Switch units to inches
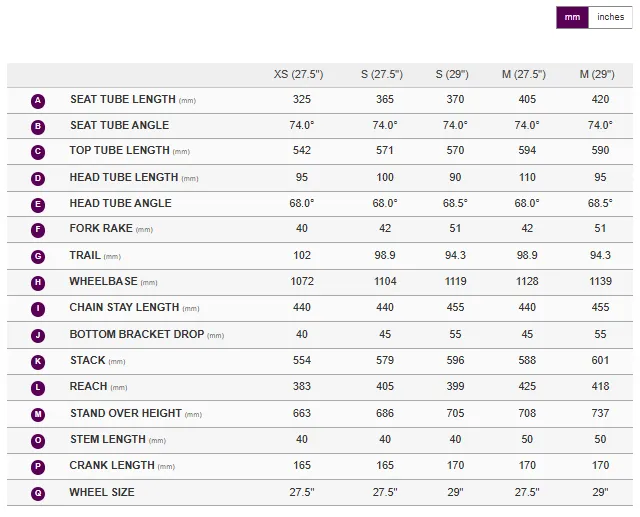640x517 pixels. pos(610,17)
